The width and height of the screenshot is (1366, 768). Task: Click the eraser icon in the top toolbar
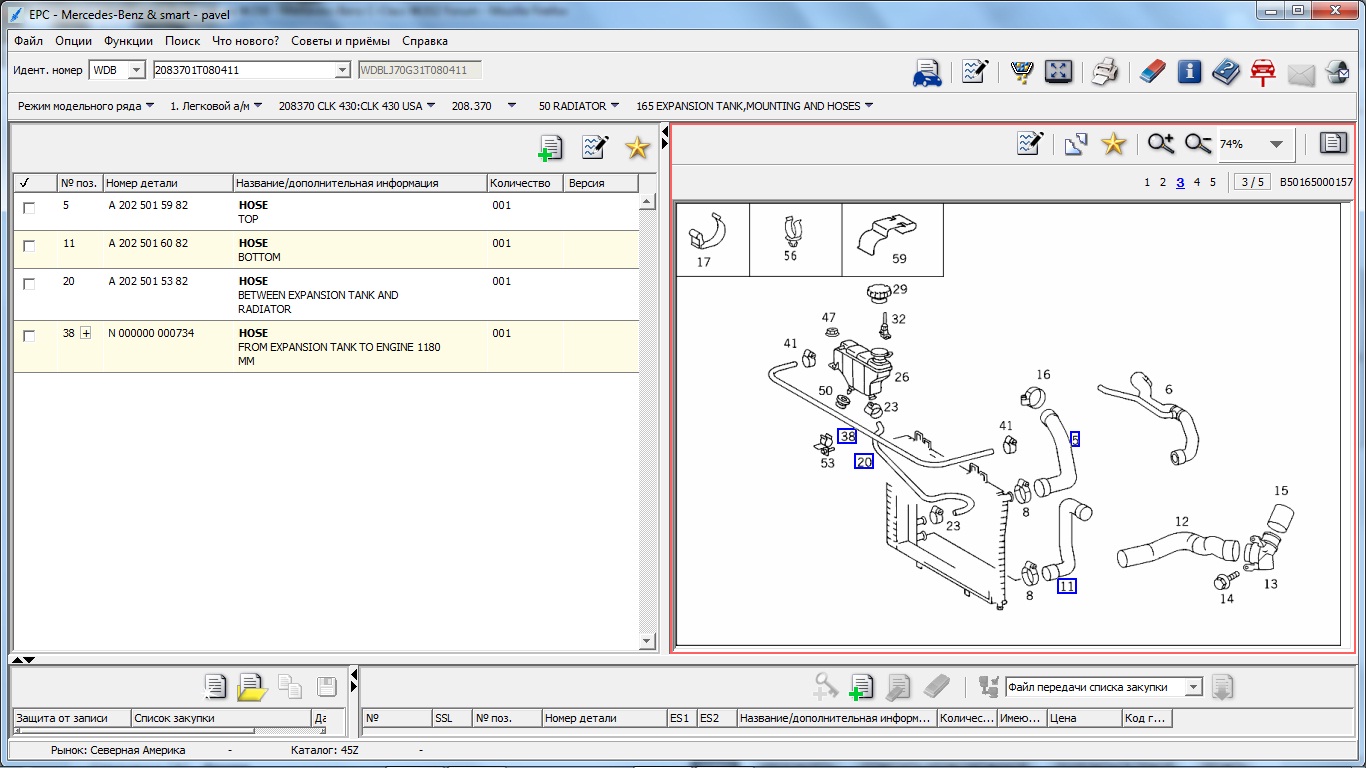1152,72
